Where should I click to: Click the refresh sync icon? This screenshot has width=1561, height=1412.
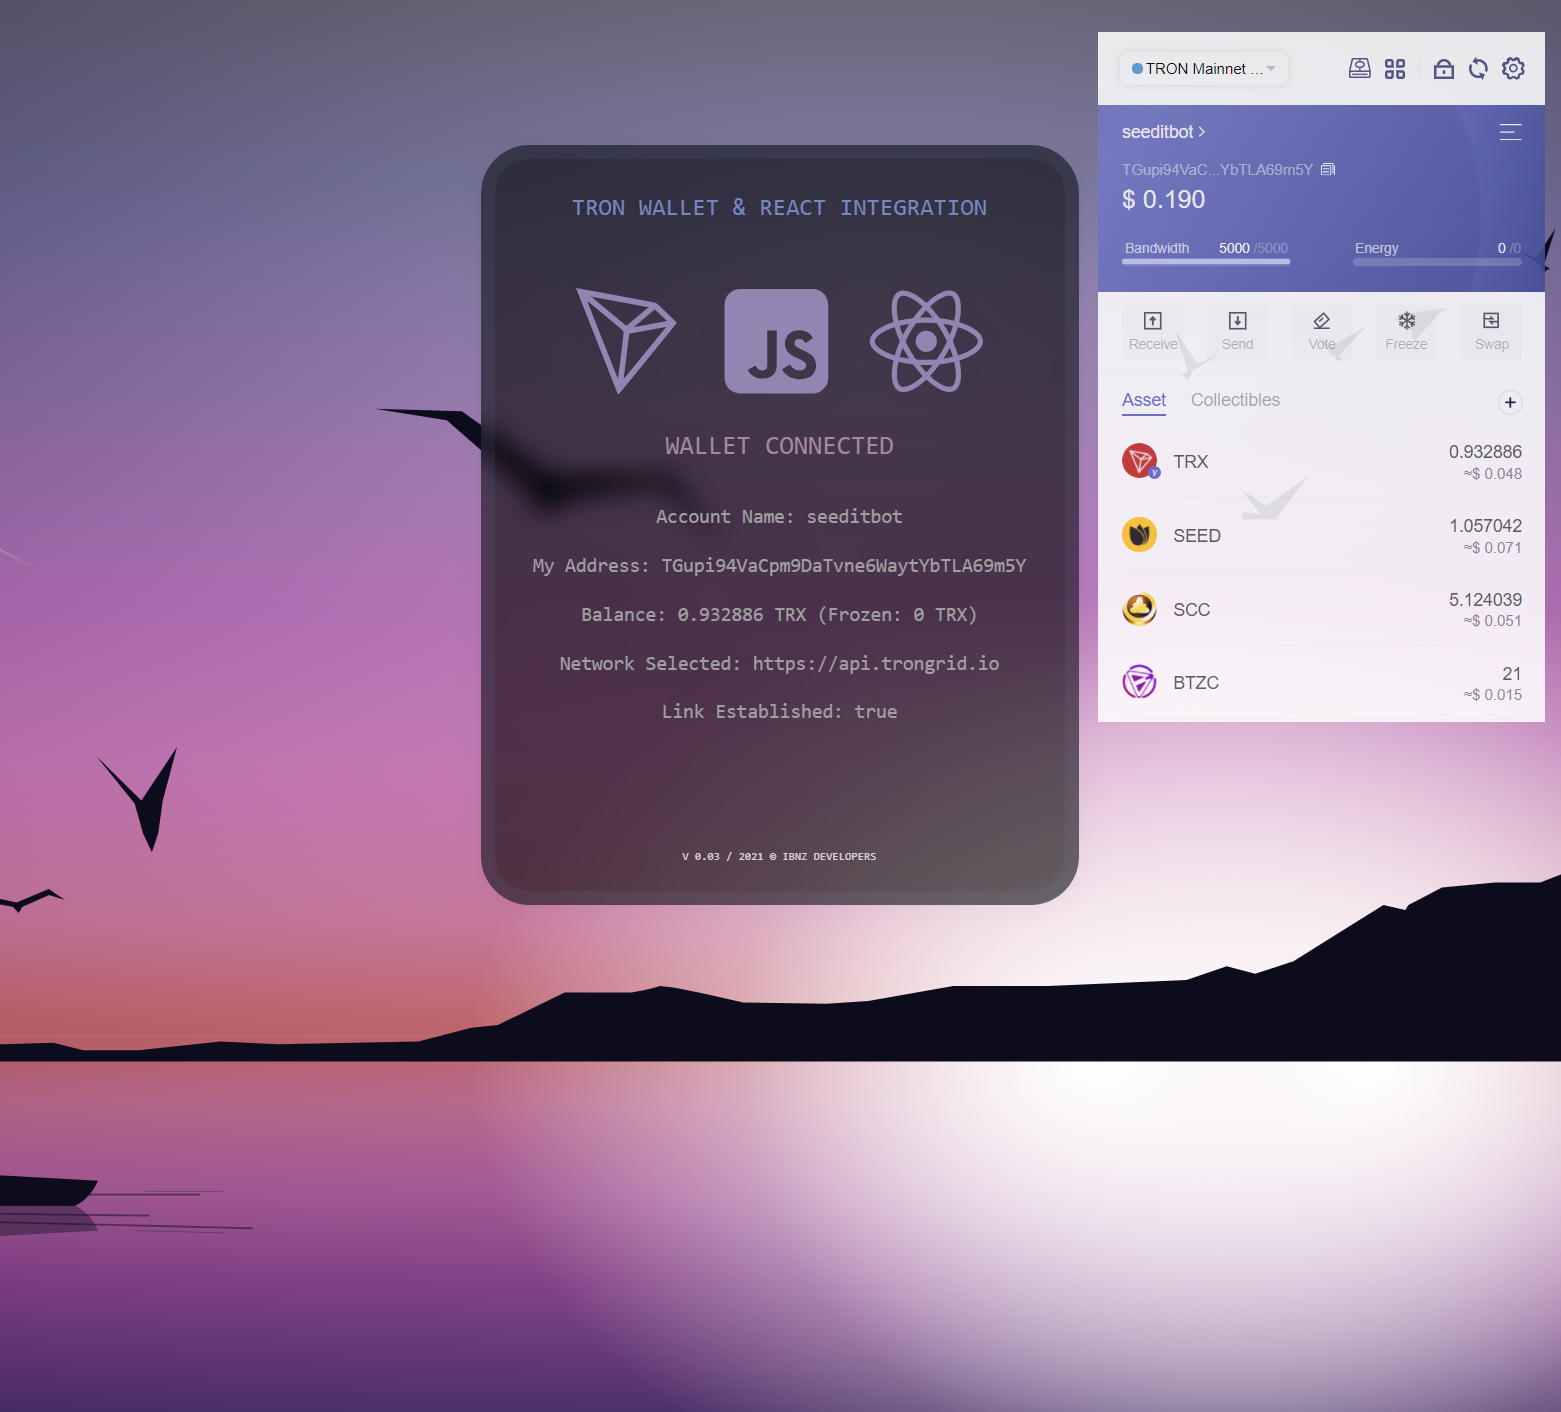1478,68
